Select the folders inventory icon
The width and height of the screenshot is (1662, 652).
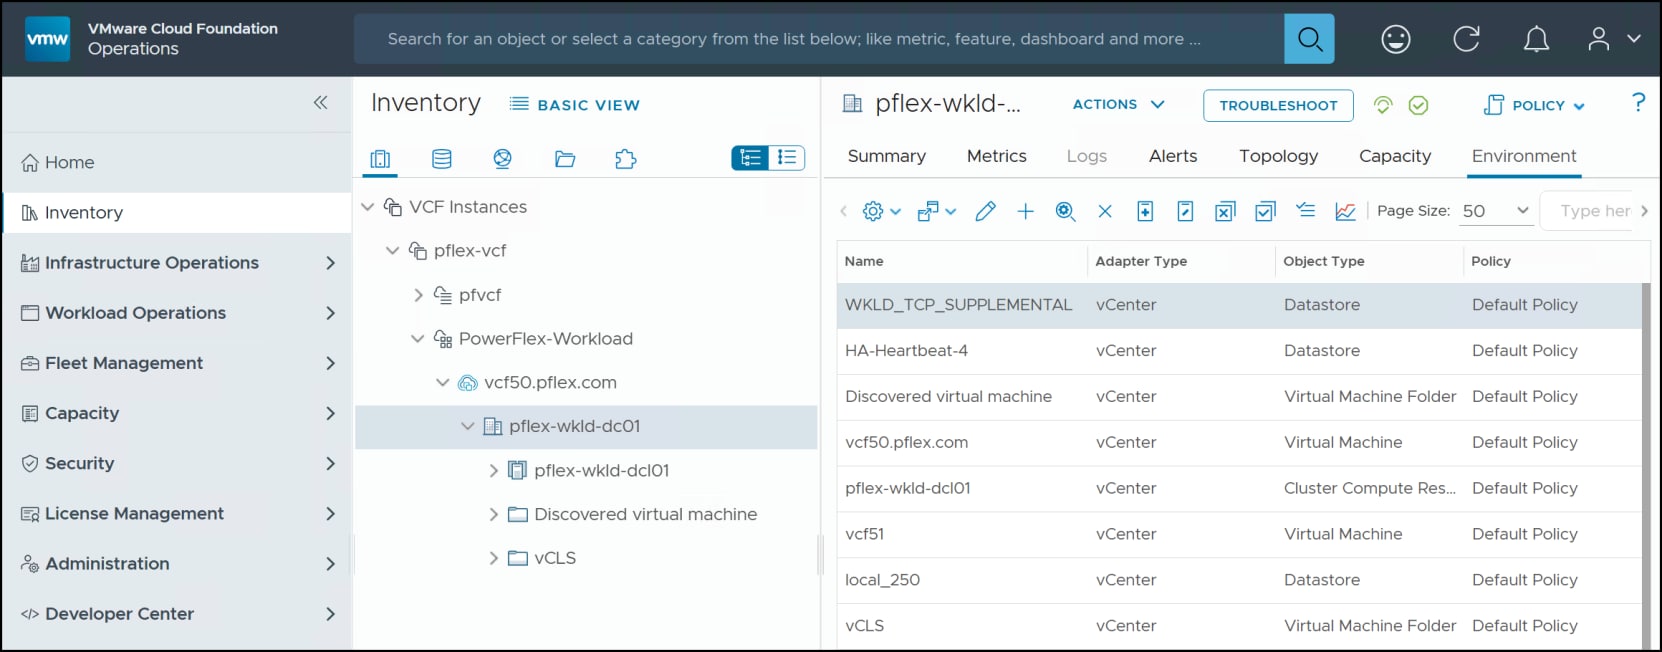coord(565,159)
